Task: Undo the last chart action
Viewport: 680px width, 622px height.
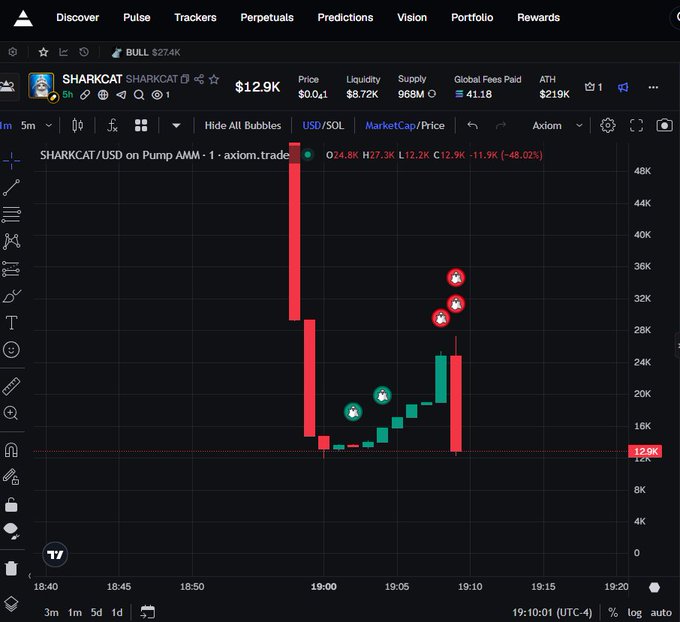Action: 472,126
